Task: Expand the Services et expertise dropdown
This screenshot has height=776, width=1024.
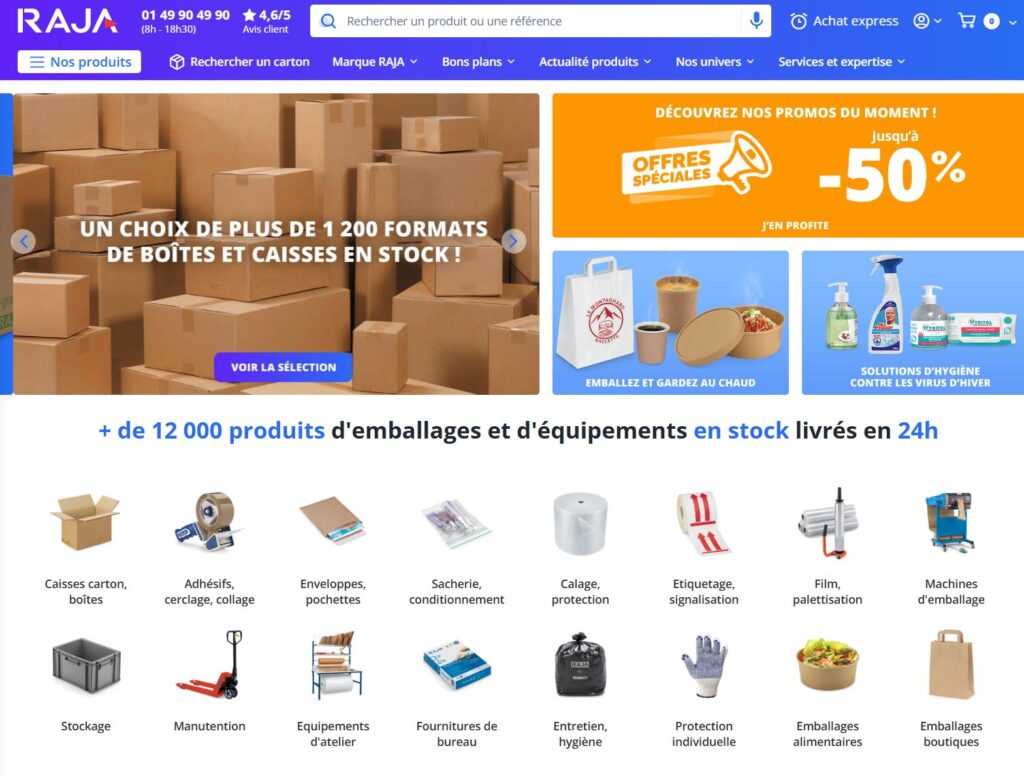Action: [x=841, y=62]
